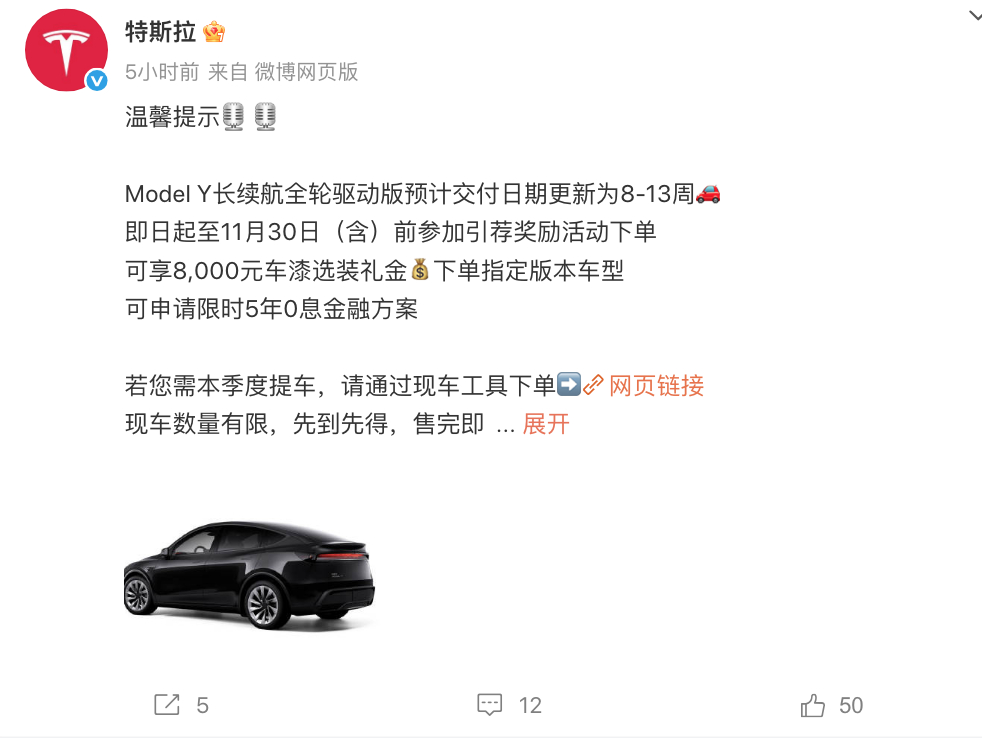The width and height of the screenshot is (982, 738).
Task: Click the like count 50
Action: (851, 705)
